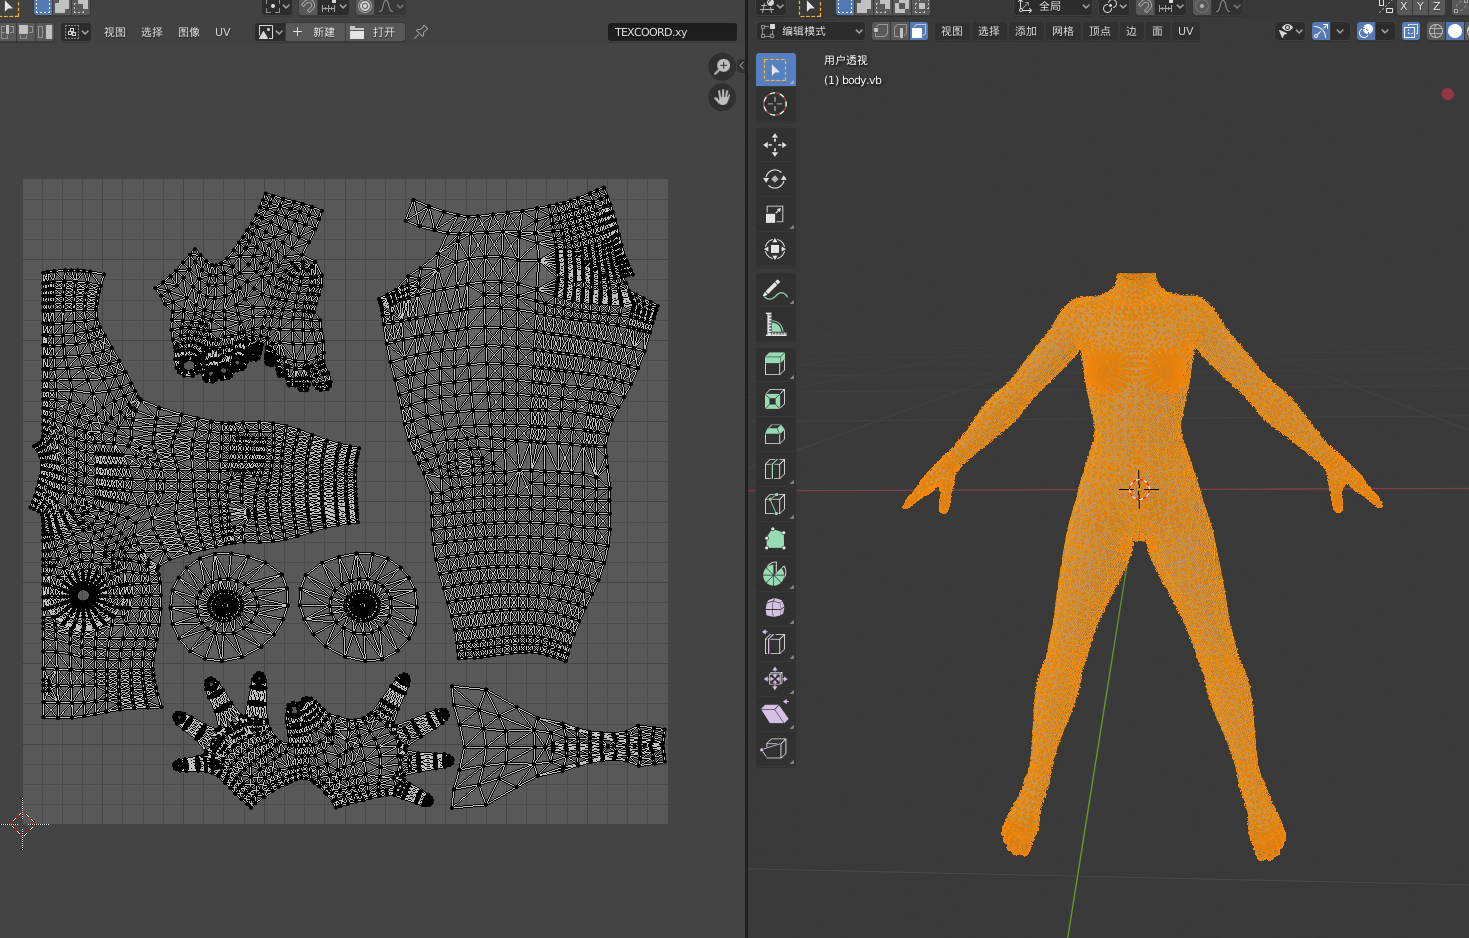The height and width of the screenshot is (938, 1469).
Task: Select the Measure ruler tool
Action: (x=775, y=325)
